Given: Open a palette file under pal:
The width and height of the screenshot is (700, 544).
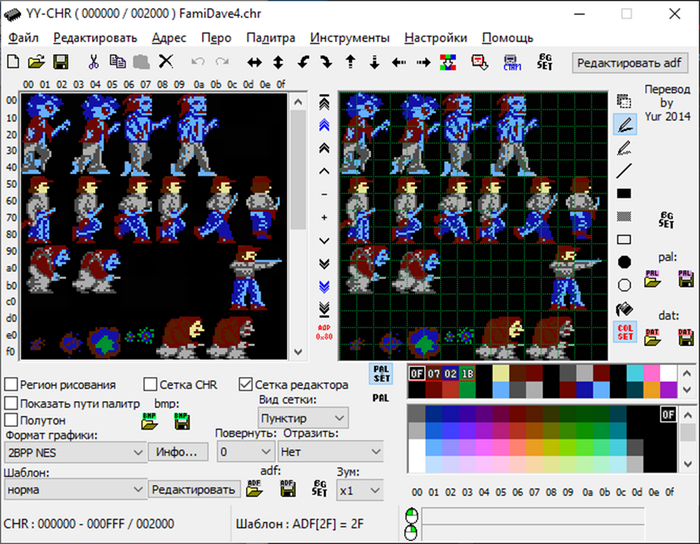Looking at the screenshot, I should [653, 280].
